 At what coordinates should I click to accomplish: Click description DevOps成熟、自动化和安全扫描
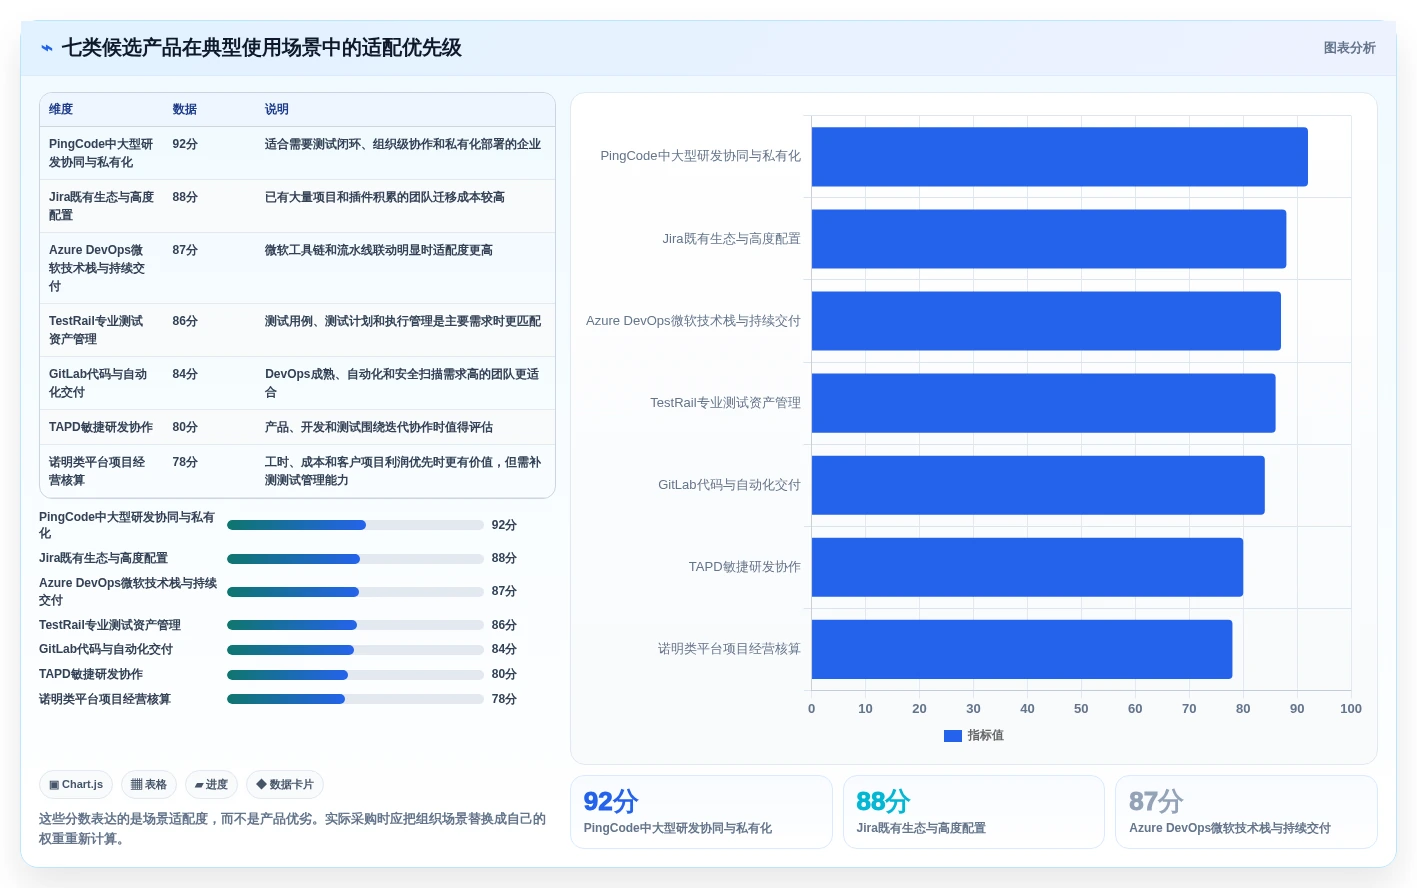click(402, 383)
